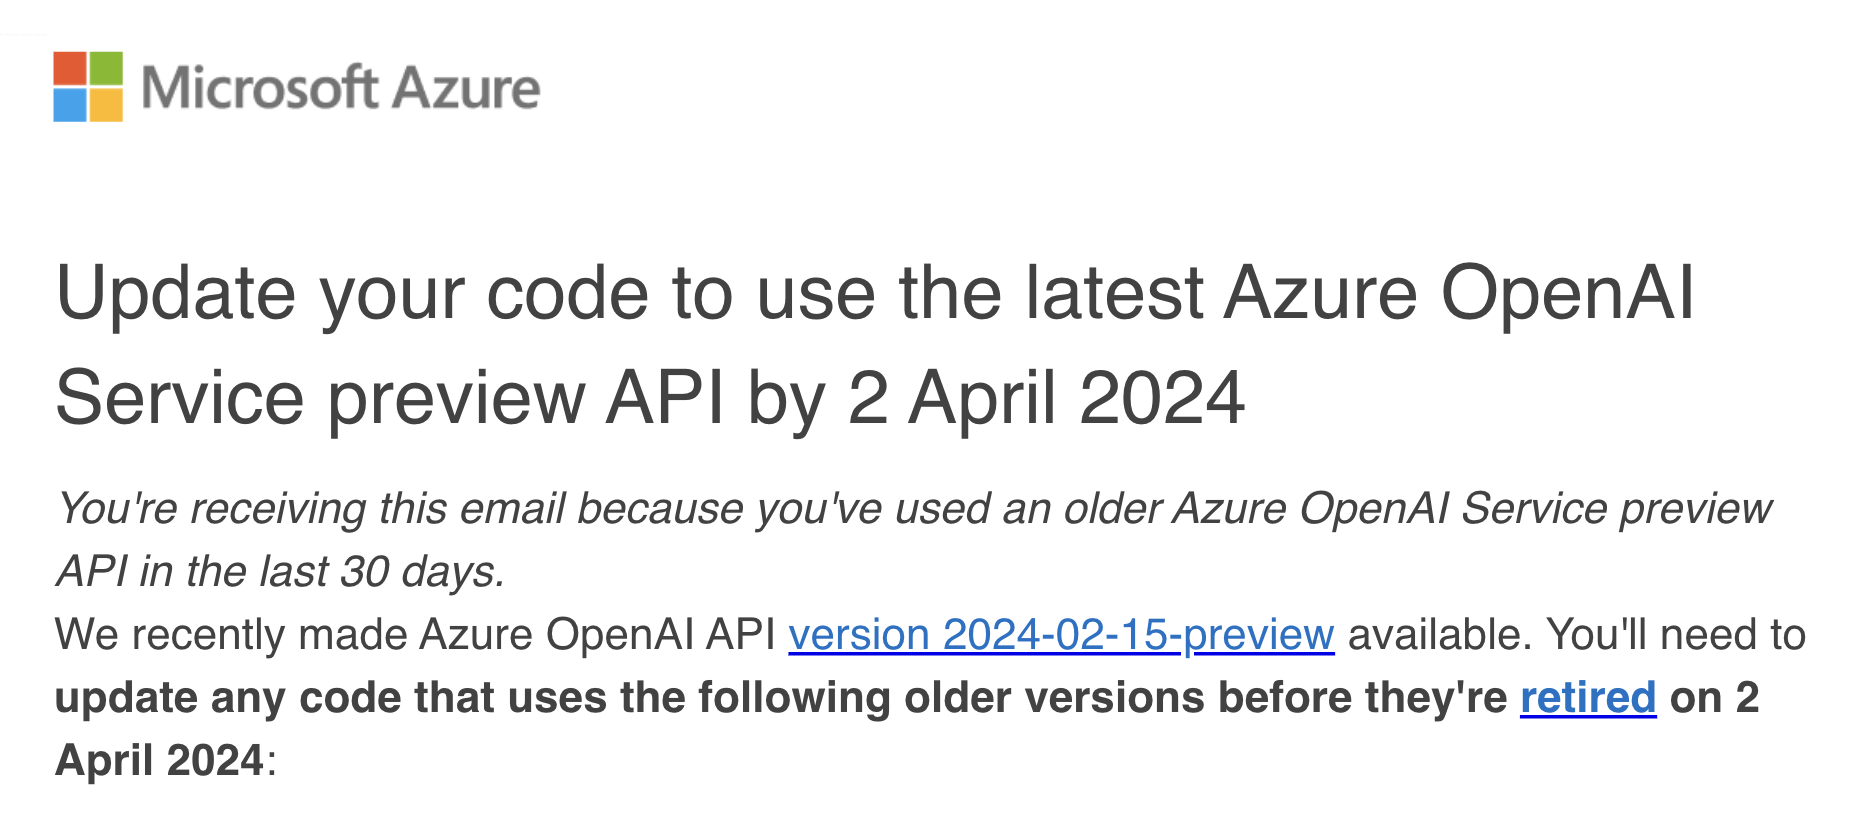1864x814 pixels.
Task: Click the text "We recently made Azure OpenAI API"
Action: click(415, 635)
